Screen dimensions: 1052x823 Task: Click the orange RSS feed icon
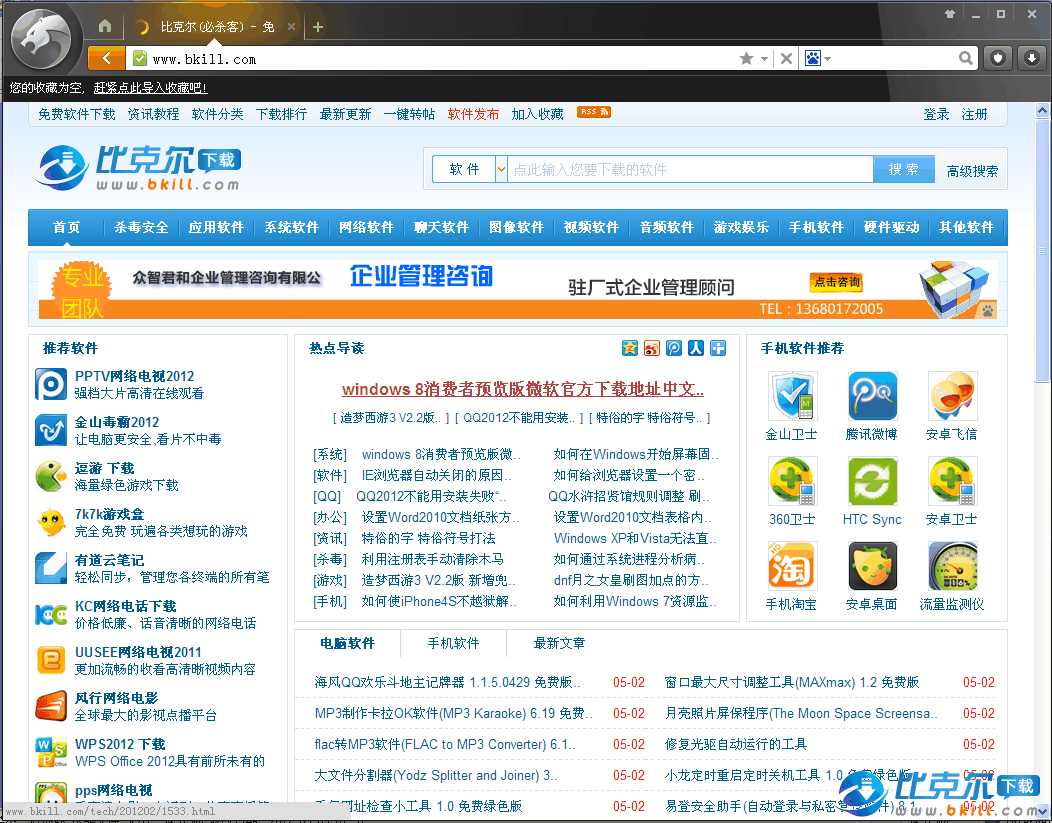click(594, 112)
